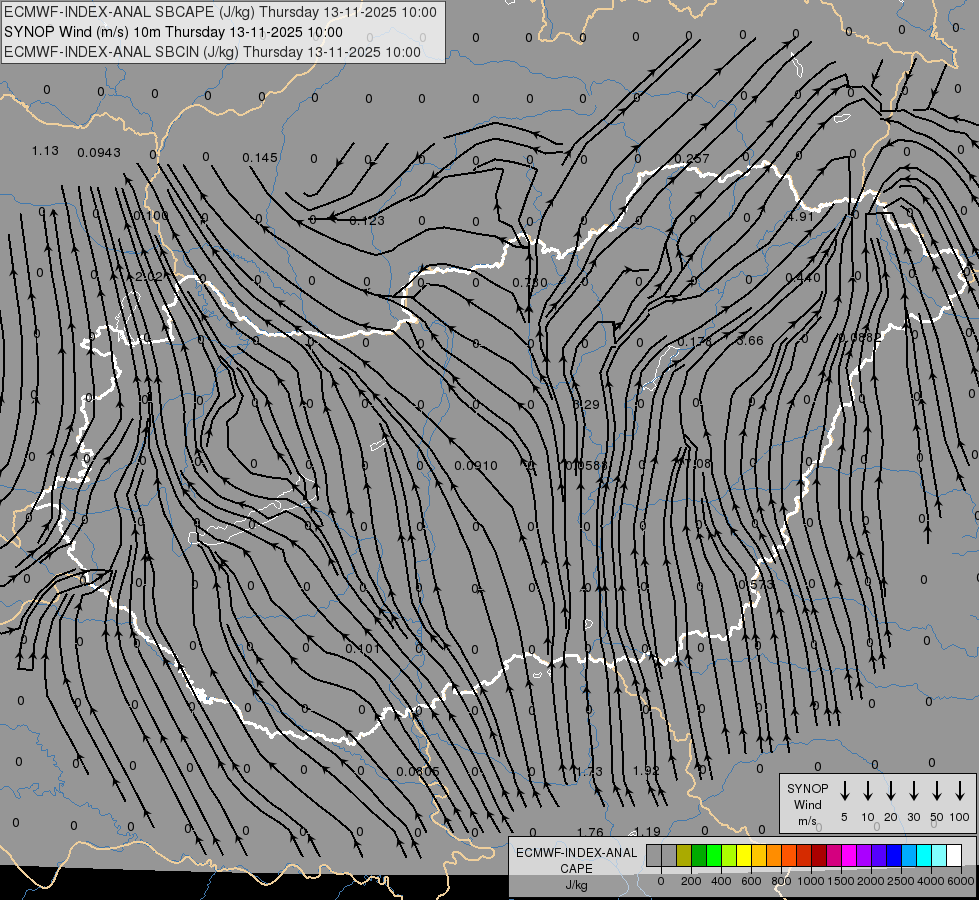
Task: Click the 30 m/s wind arrow in legend
Action: point(913,790)
